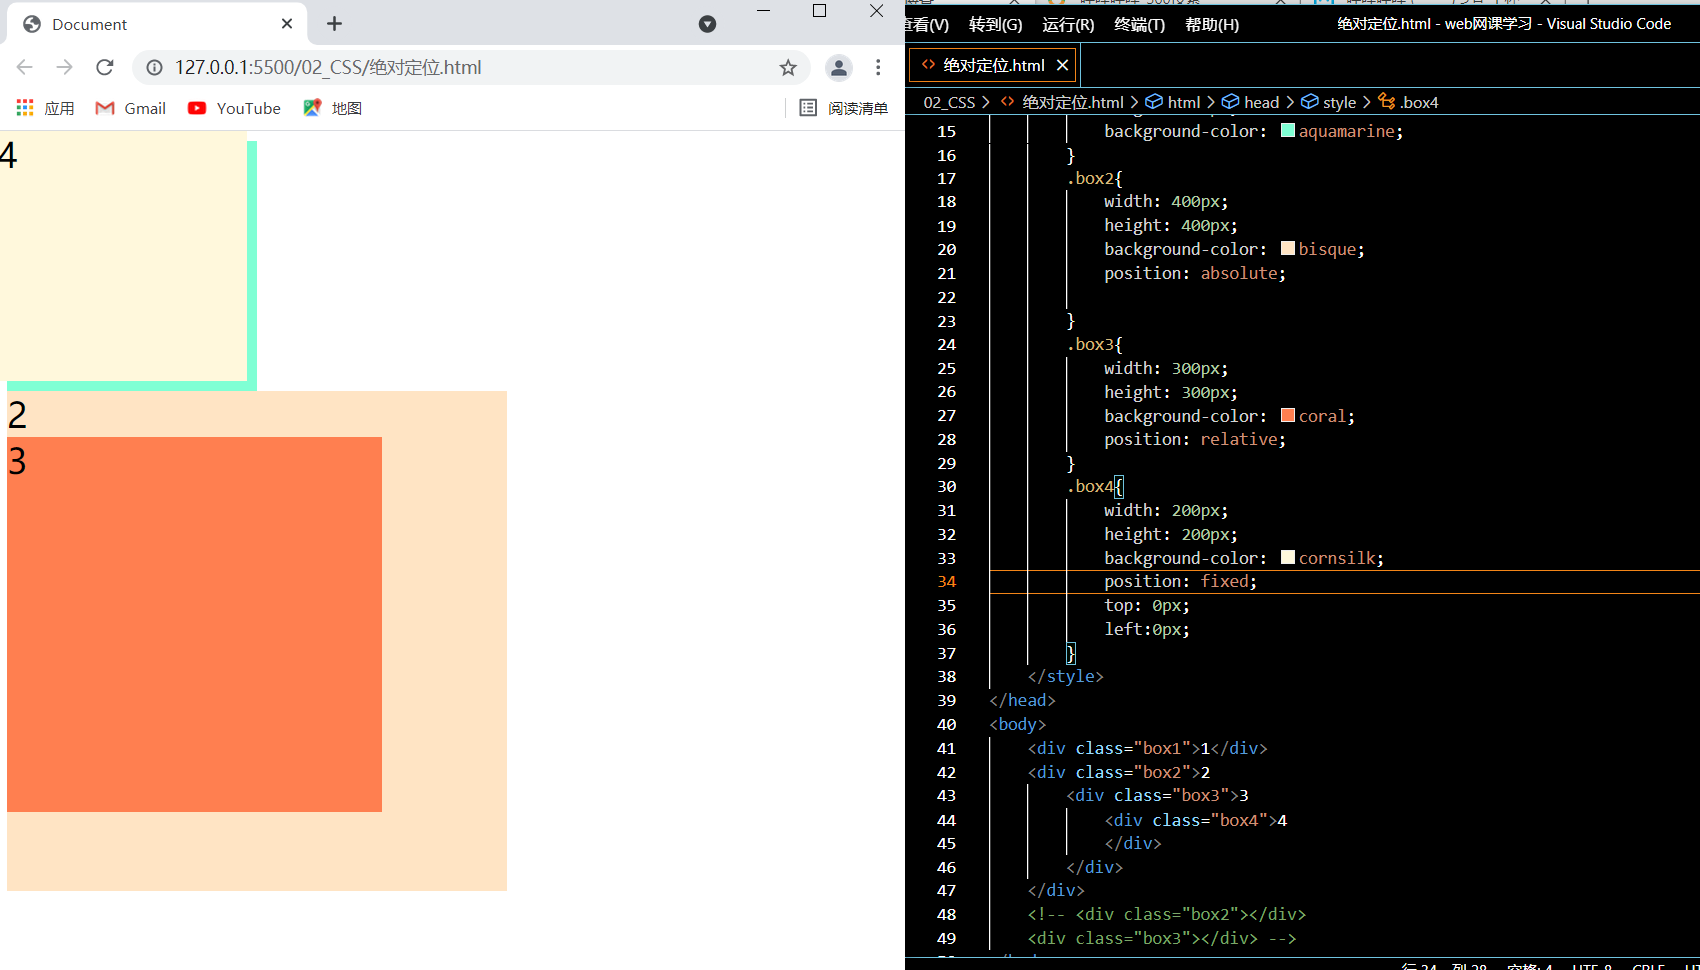1700x970 pixels.
Task: Click the coral box labeled 3 in page
Action: 194,624
